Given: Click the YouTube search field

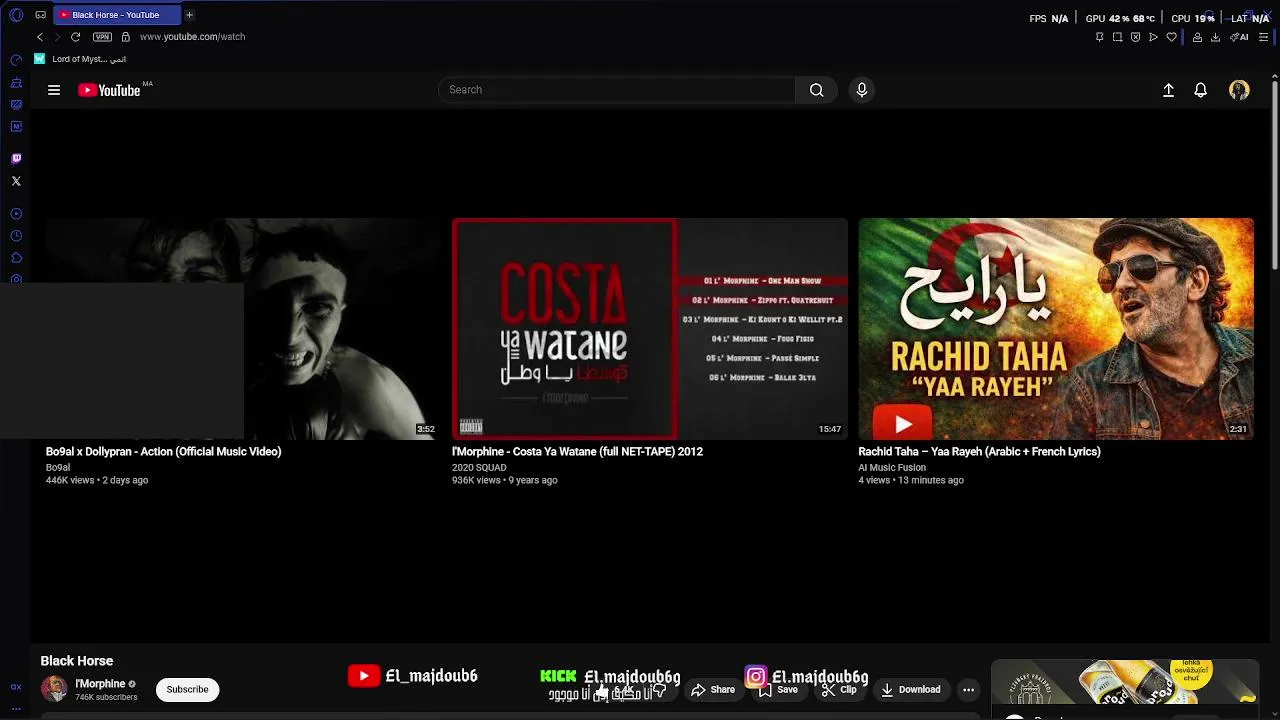Looking at the screenshot, I should [x=616, y=90].
